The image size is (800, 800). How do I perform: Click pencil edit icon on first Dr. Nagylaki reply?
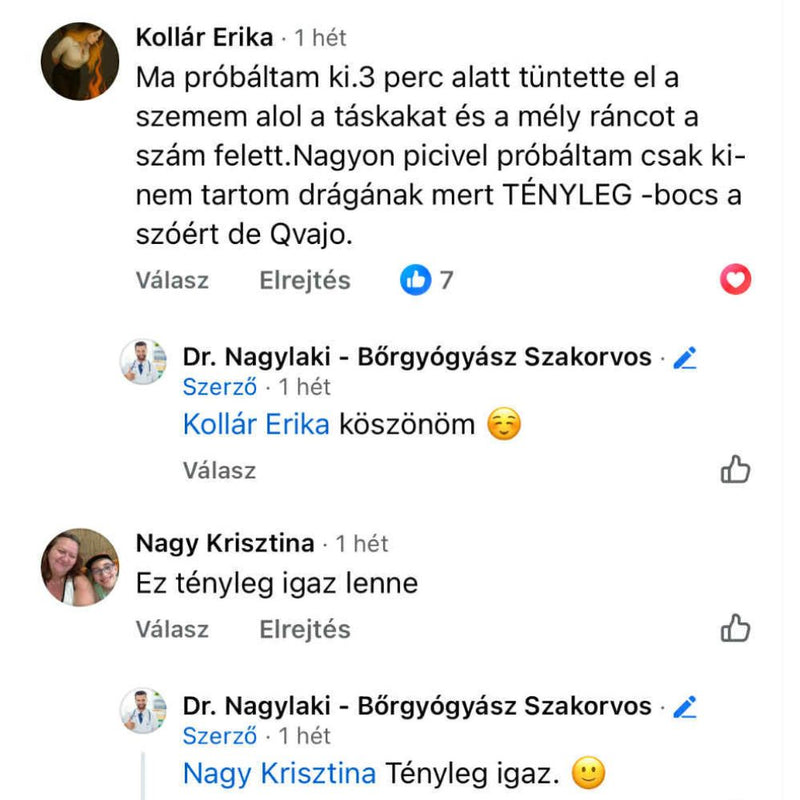685,358
